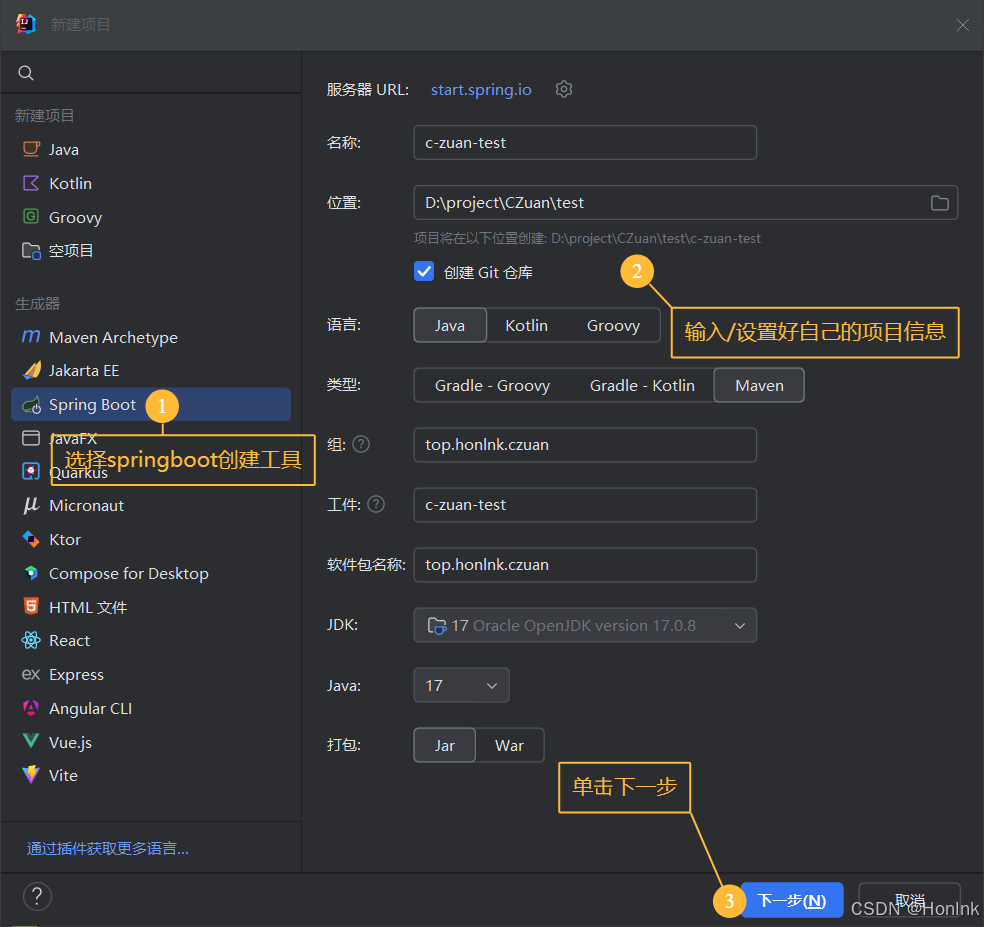
Task: Click the JavaFX window icon
Action: pos(31,437)
